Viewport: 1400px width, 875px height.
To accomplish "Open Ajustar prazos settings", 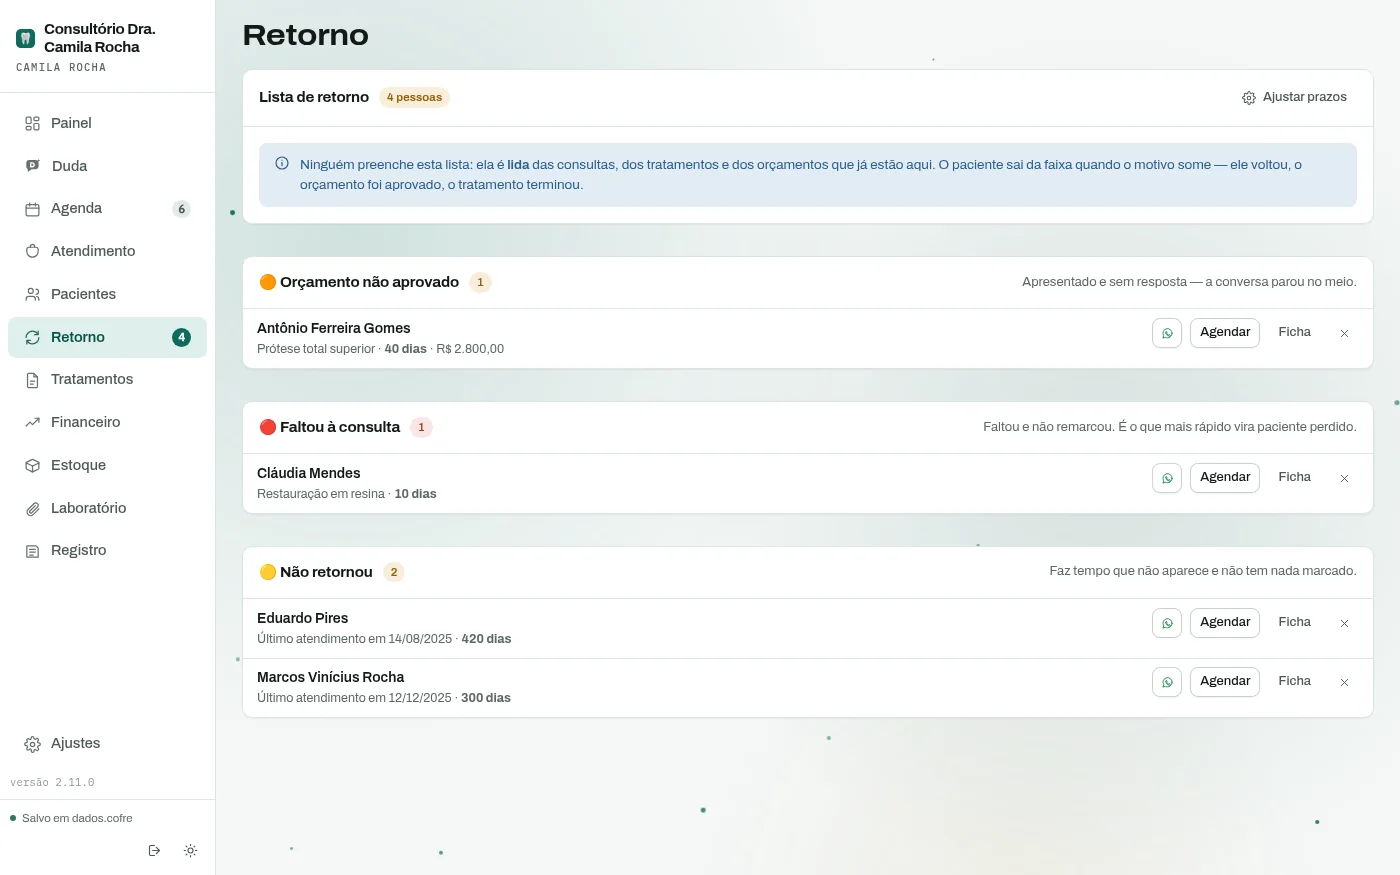I will click(x=1294, y=97).
